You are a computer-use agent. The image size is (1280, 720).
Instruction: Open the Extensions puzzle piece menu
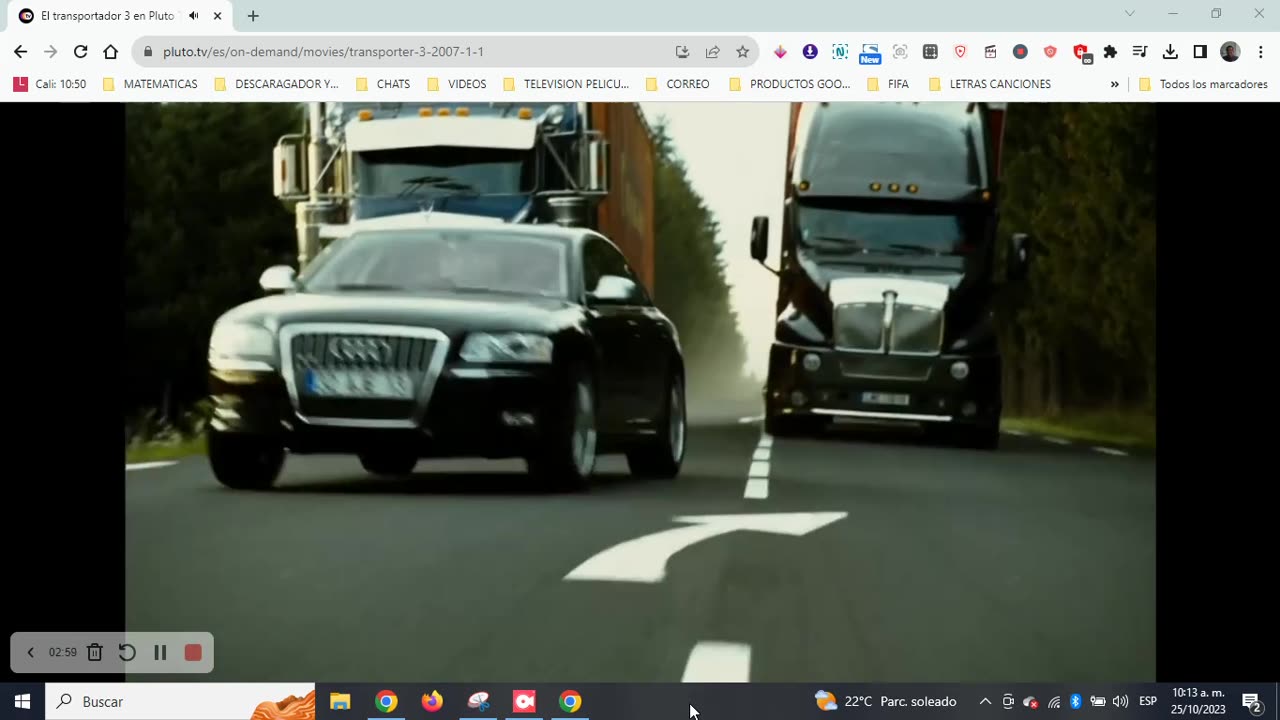(x=1110, y=52)
